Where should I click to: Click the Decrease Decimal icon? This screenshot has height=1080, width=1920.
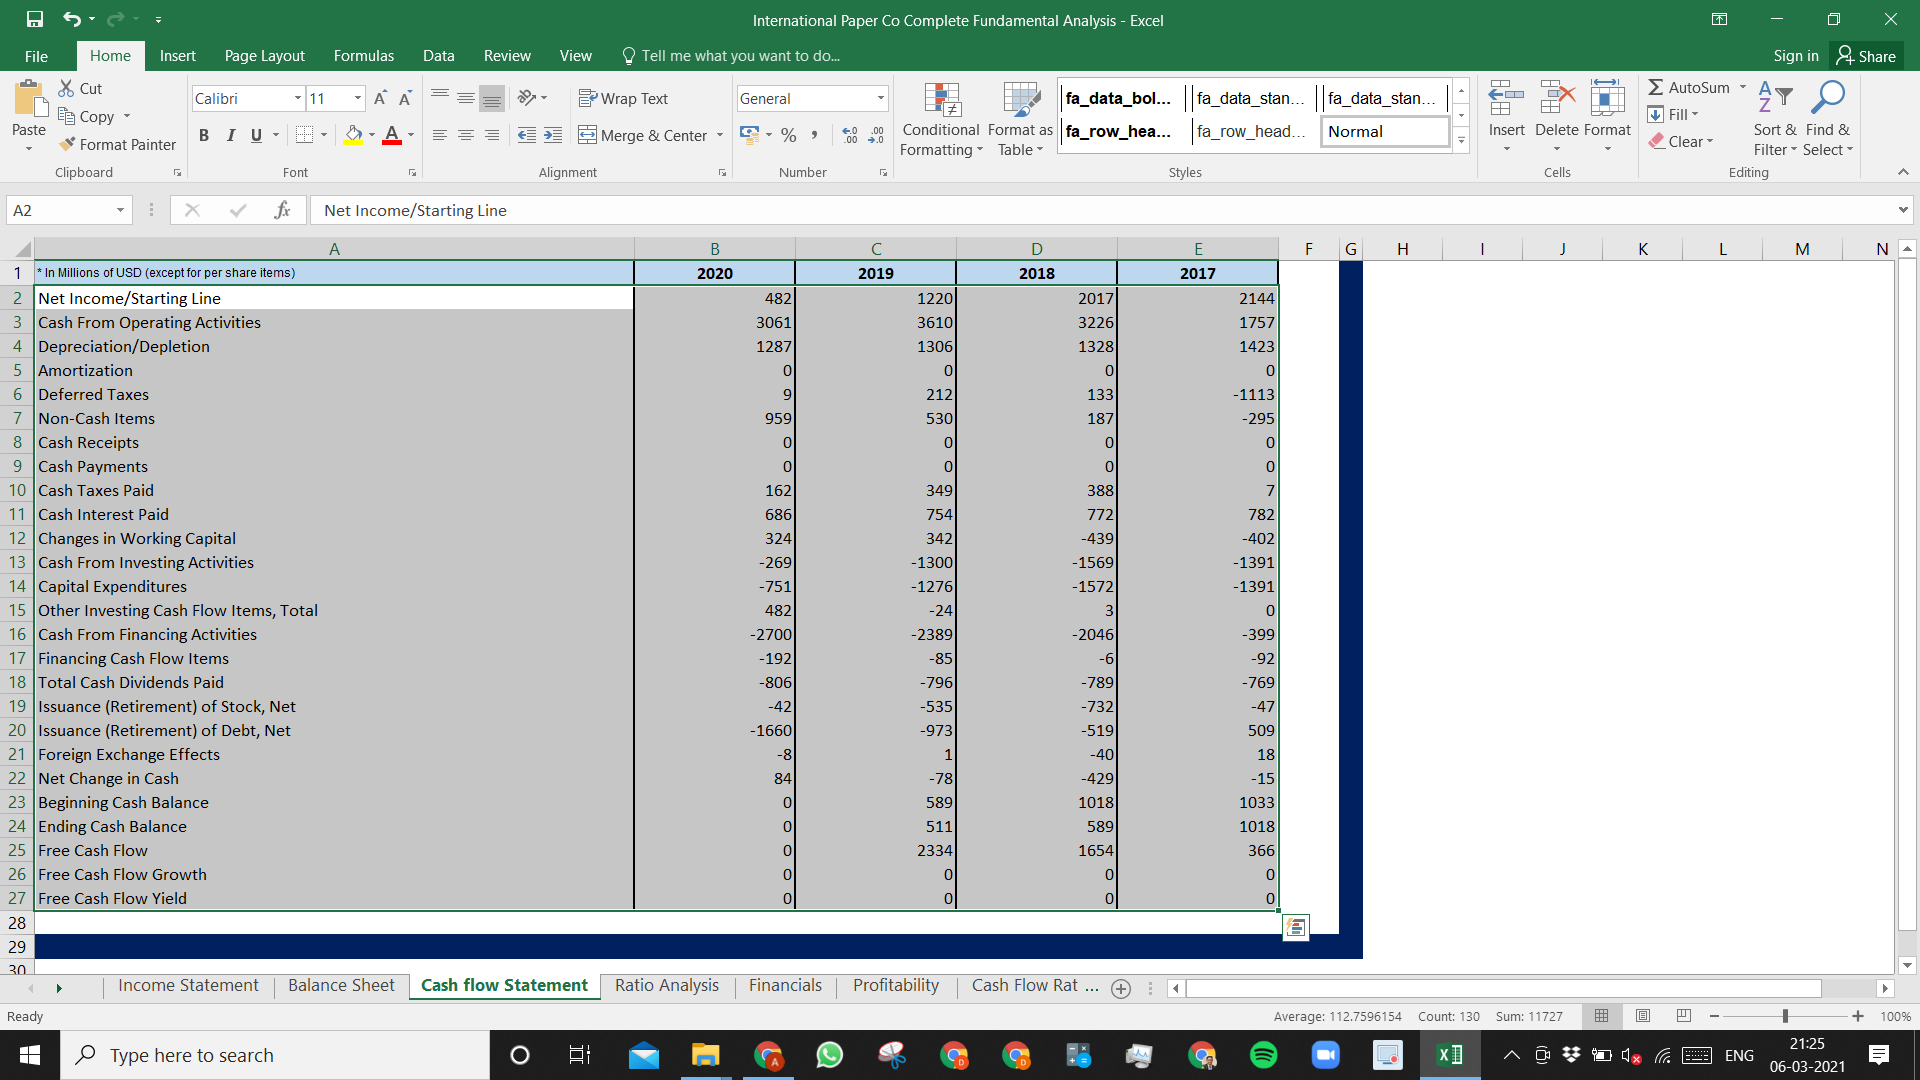click(x=876, y=135)
